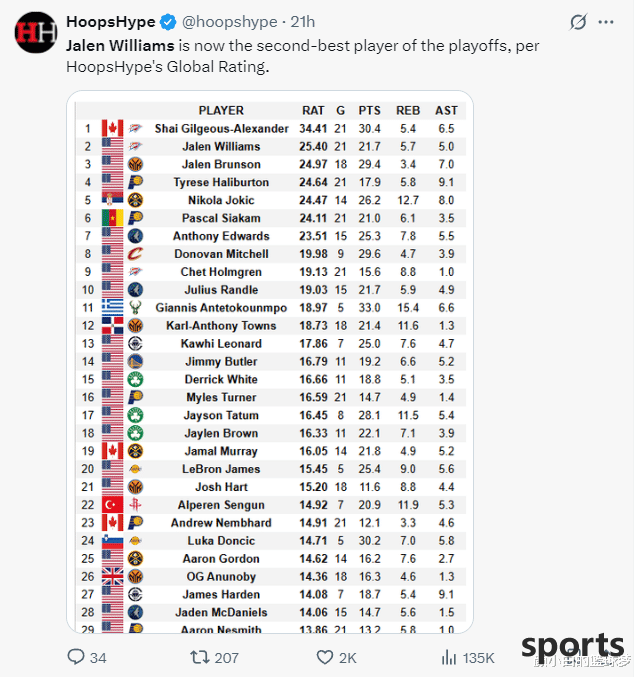The width and height of the screenshot is (639, 677).
Task: Click the Canada flag beside Shai Gilgeous-Alexander
Action: [x=113, y=128]
